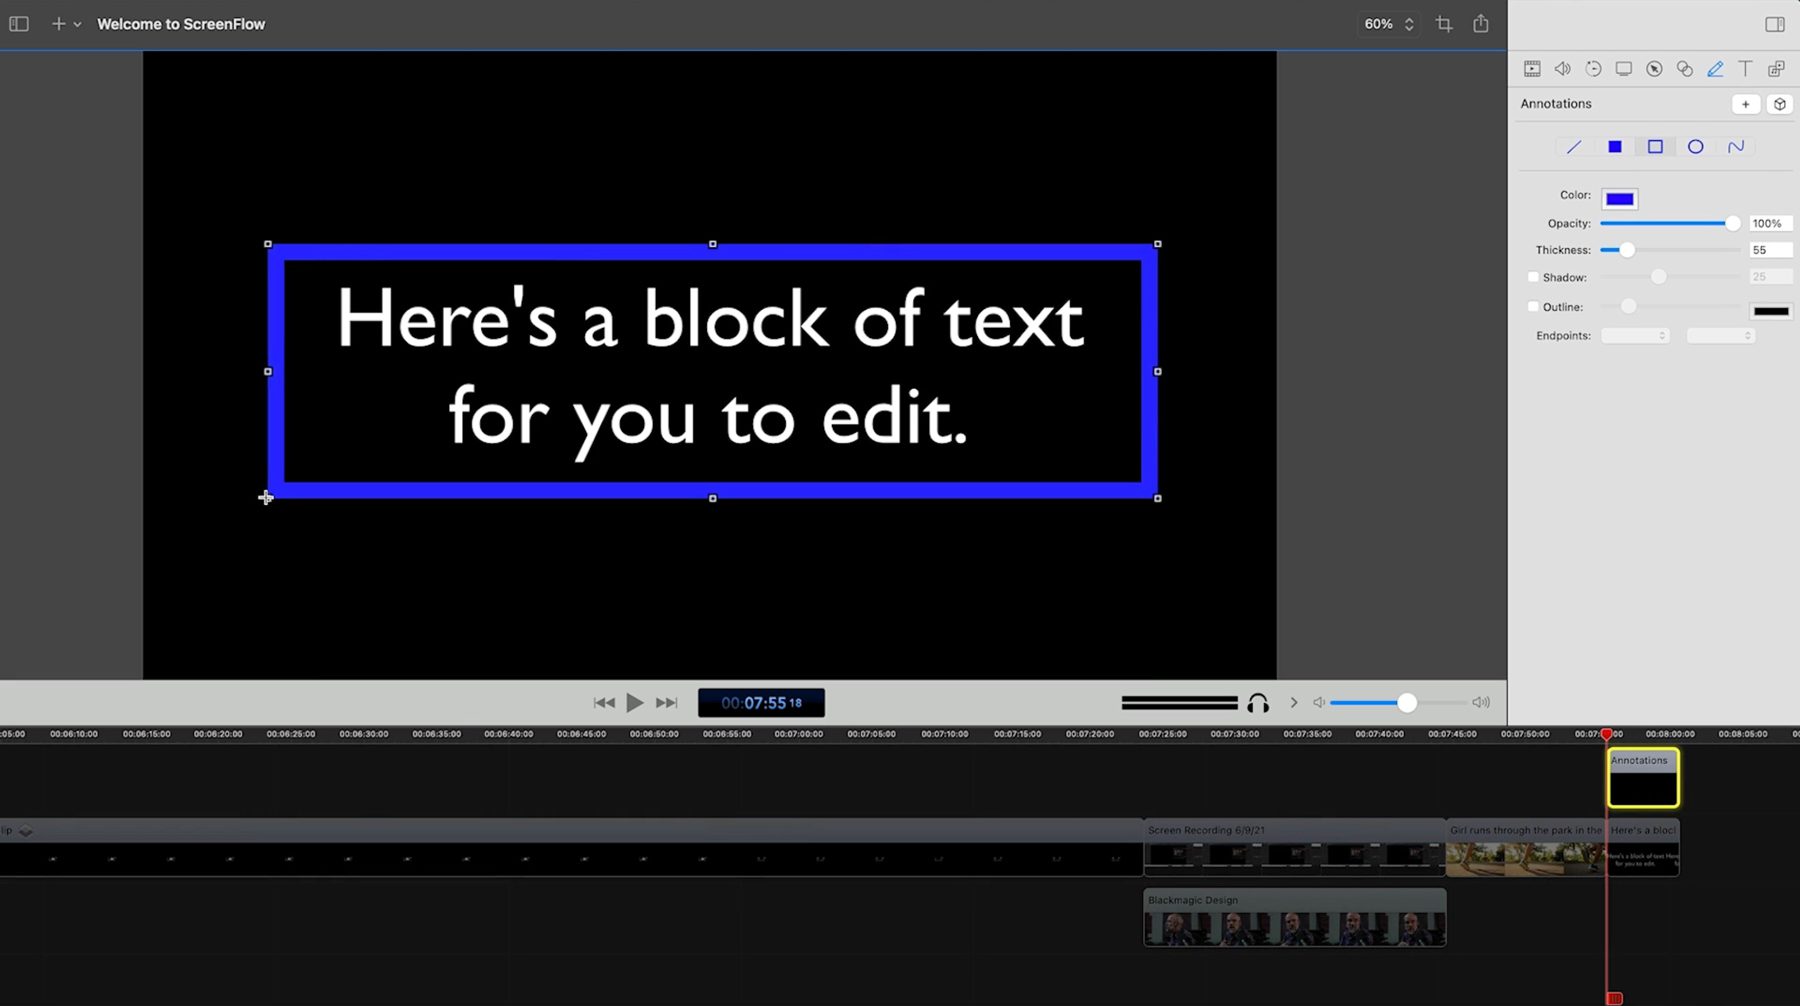Select the circle annotation shape
The height and width of the screenshot is (1006, 1800).
tap(1695, 146)
